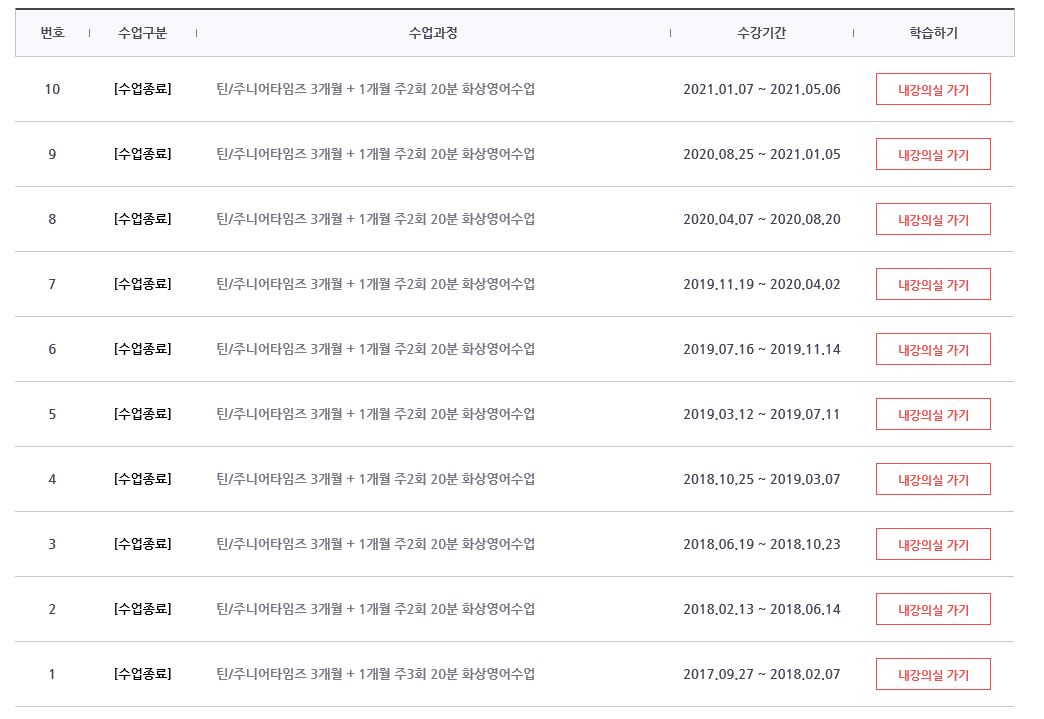The height and width of the screenshot is (719, 1044).
Task: Go to classroom for course number 7
Action: 933,284
